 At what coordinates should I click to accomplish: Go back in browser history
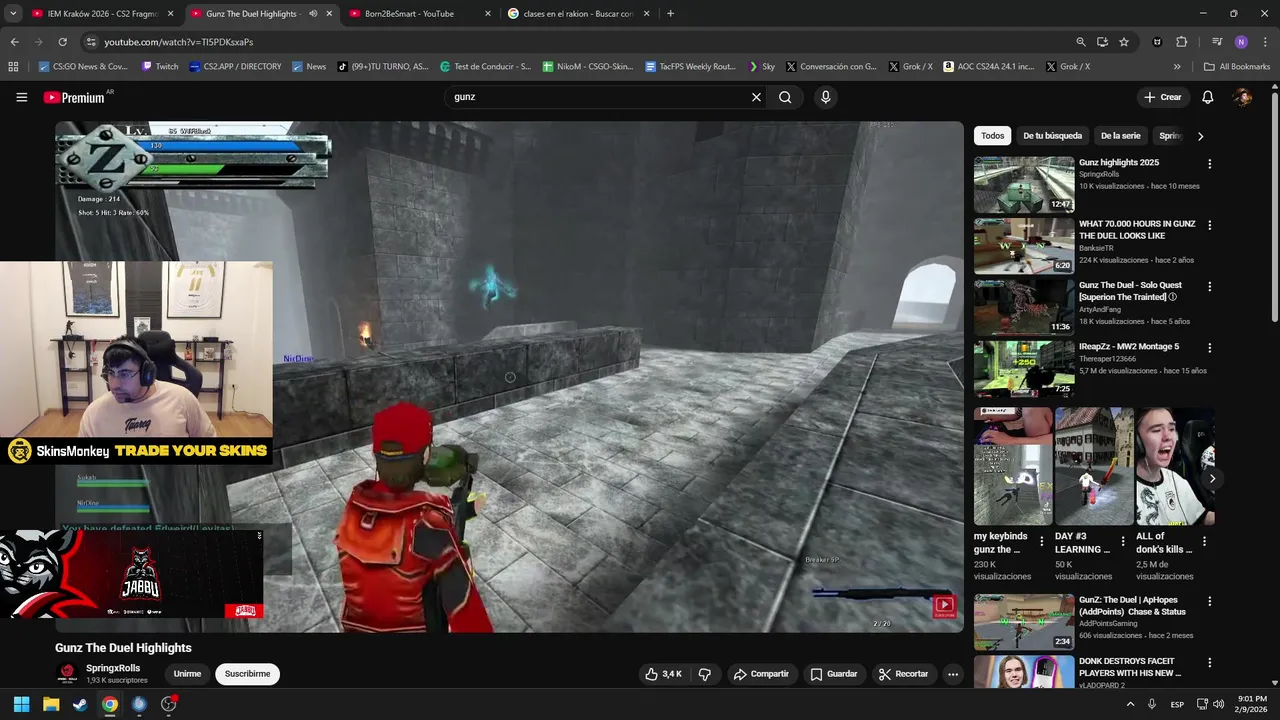[14, 42]
